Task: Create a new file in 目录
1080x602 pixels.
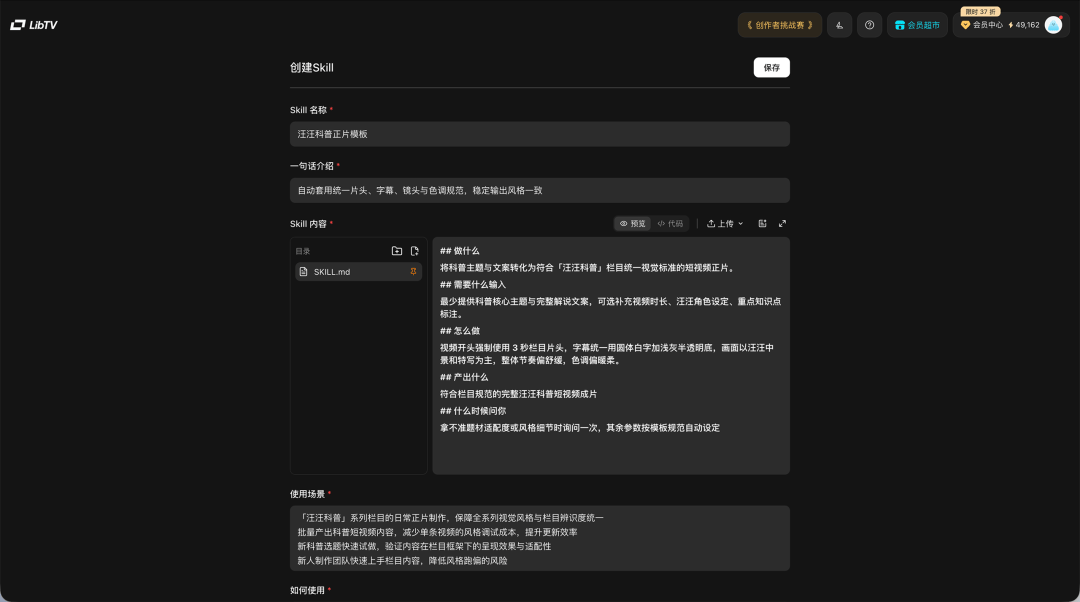Action: point(415,251)
